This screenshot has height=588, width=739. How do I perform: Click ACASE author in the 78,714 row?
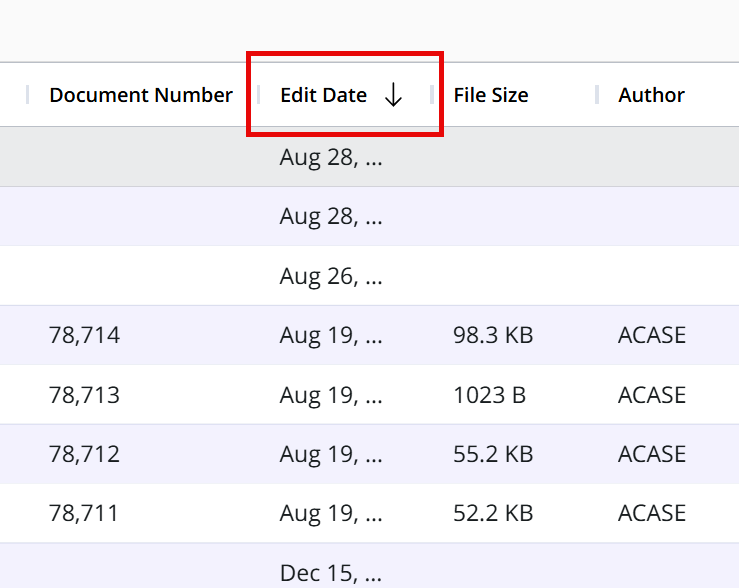point(652,335)
